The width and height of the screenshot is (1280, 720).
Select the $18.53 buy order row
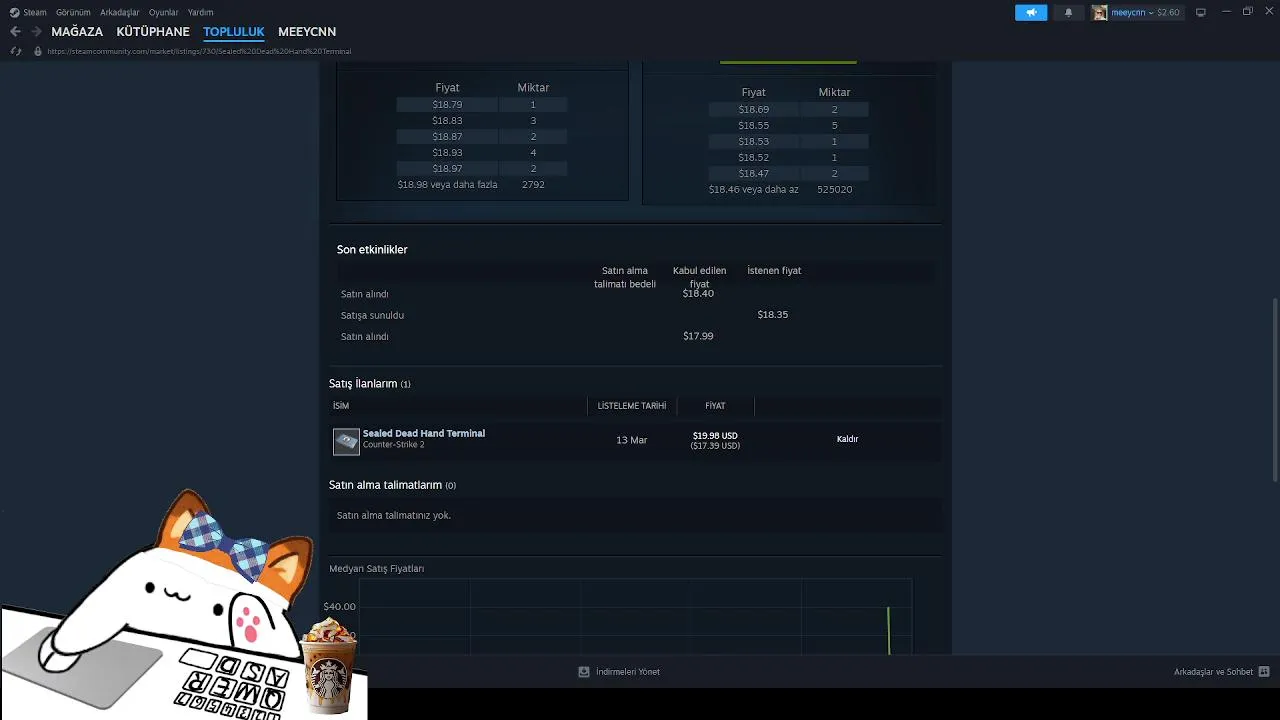(788, 141)
